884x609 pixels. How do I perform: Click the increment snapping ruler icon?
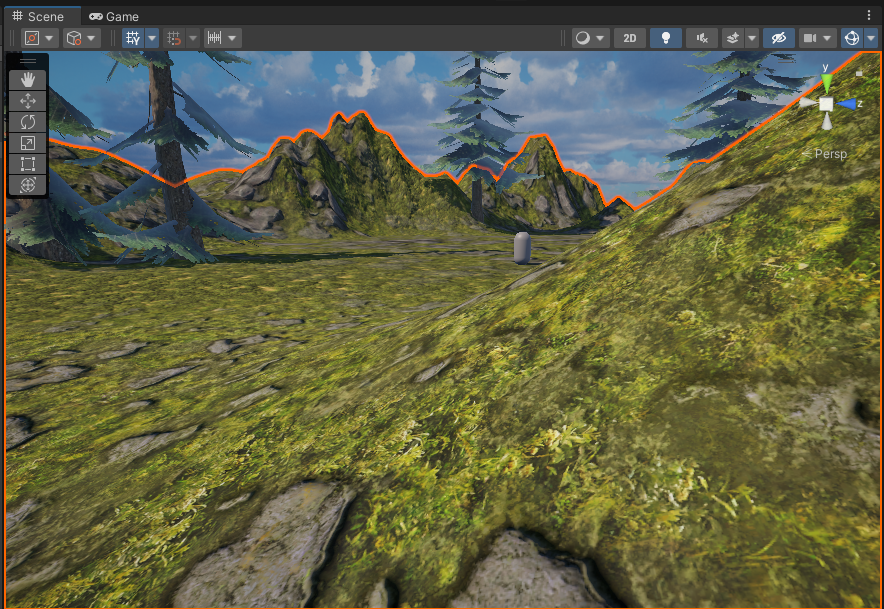214,38
